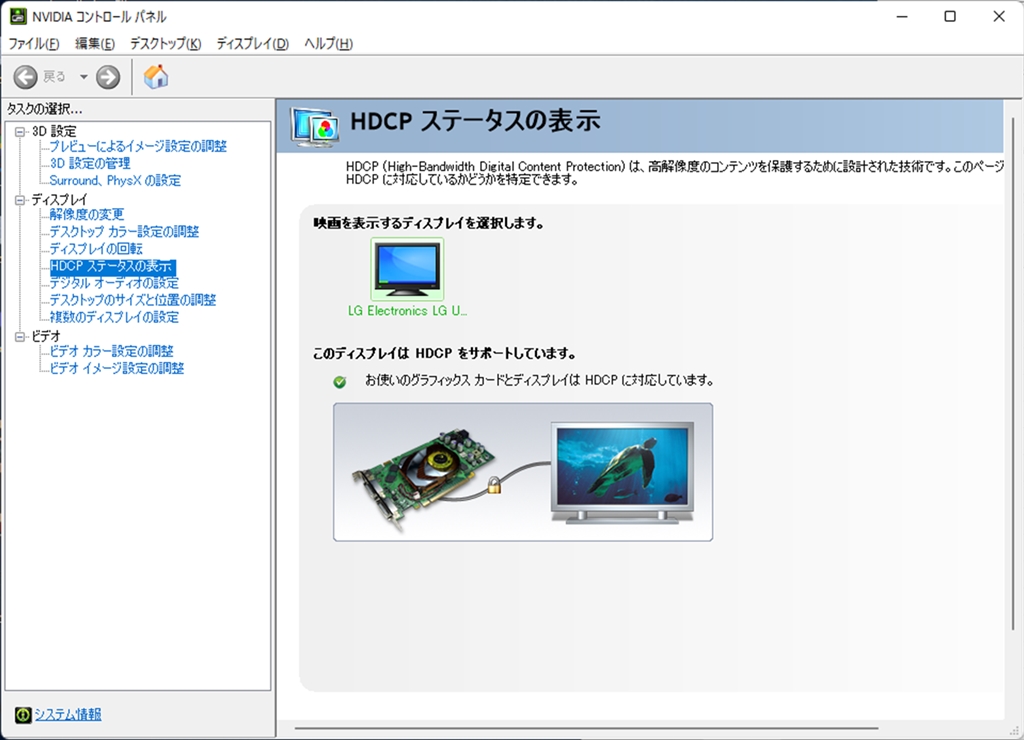Open 複数のディスプレイの設定
1024x740 pixels.
coord(114,317)
